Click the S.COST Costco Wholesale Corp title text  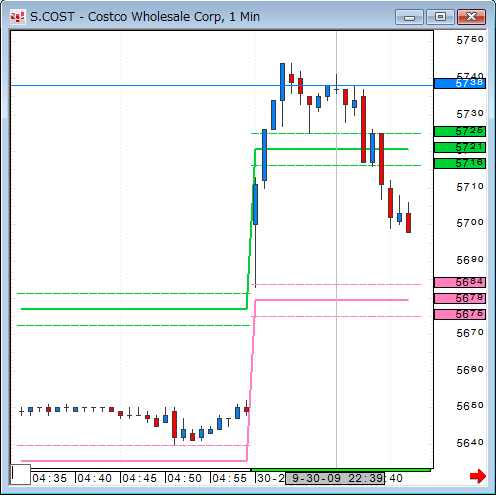click(x=145, y=17)
